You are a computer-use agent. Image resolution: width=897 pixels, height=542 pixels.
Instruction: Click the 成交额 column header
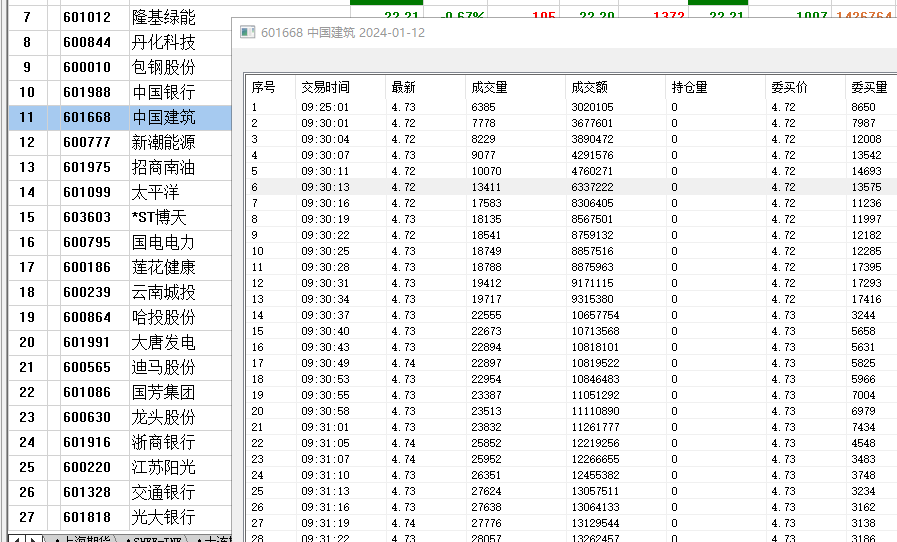click(x=589, y=88)
